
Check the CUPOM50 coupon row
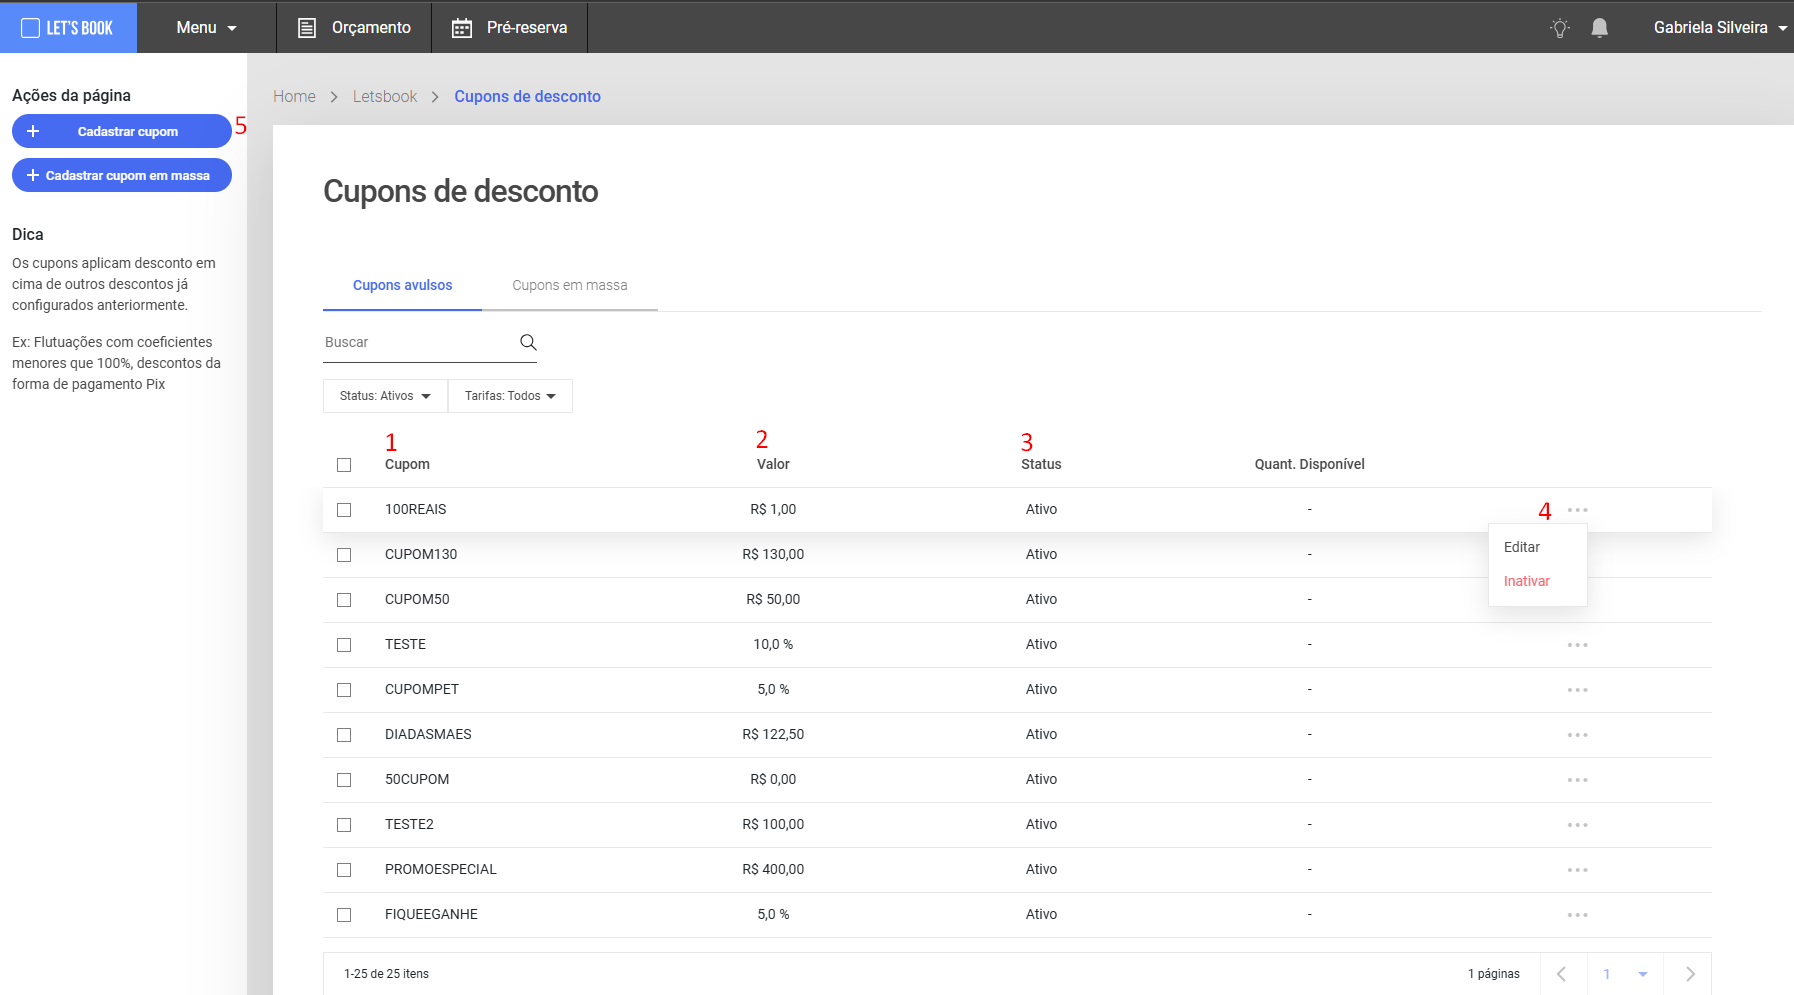pos(344,600)
